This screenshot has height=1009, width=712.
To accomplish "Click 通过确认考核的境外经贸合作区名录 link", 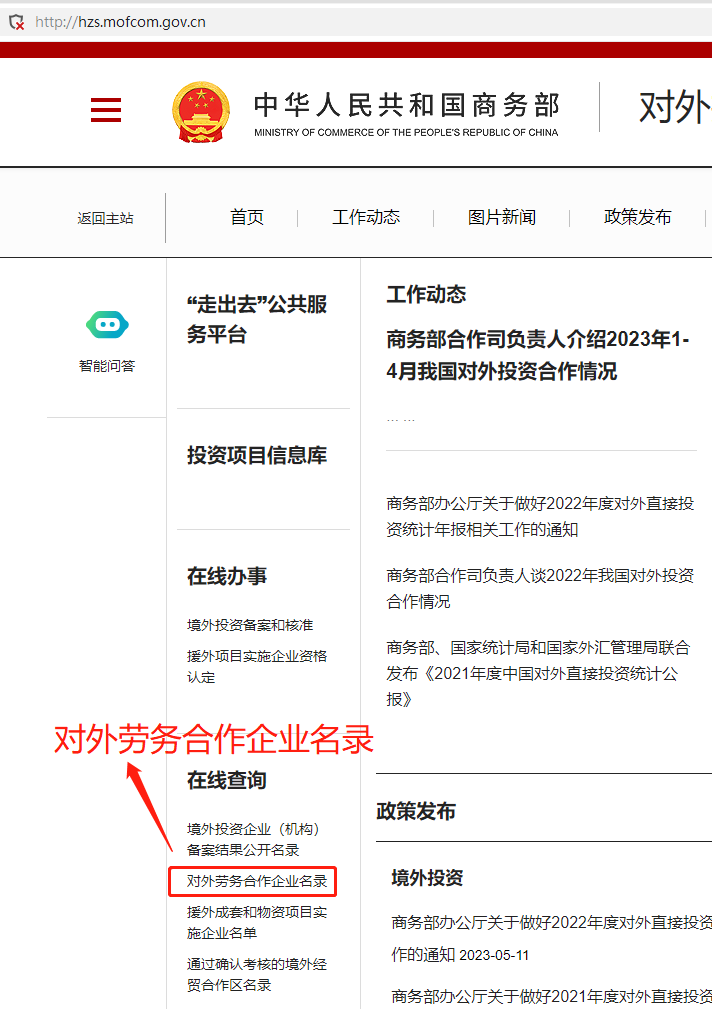I will pos(257,974).
